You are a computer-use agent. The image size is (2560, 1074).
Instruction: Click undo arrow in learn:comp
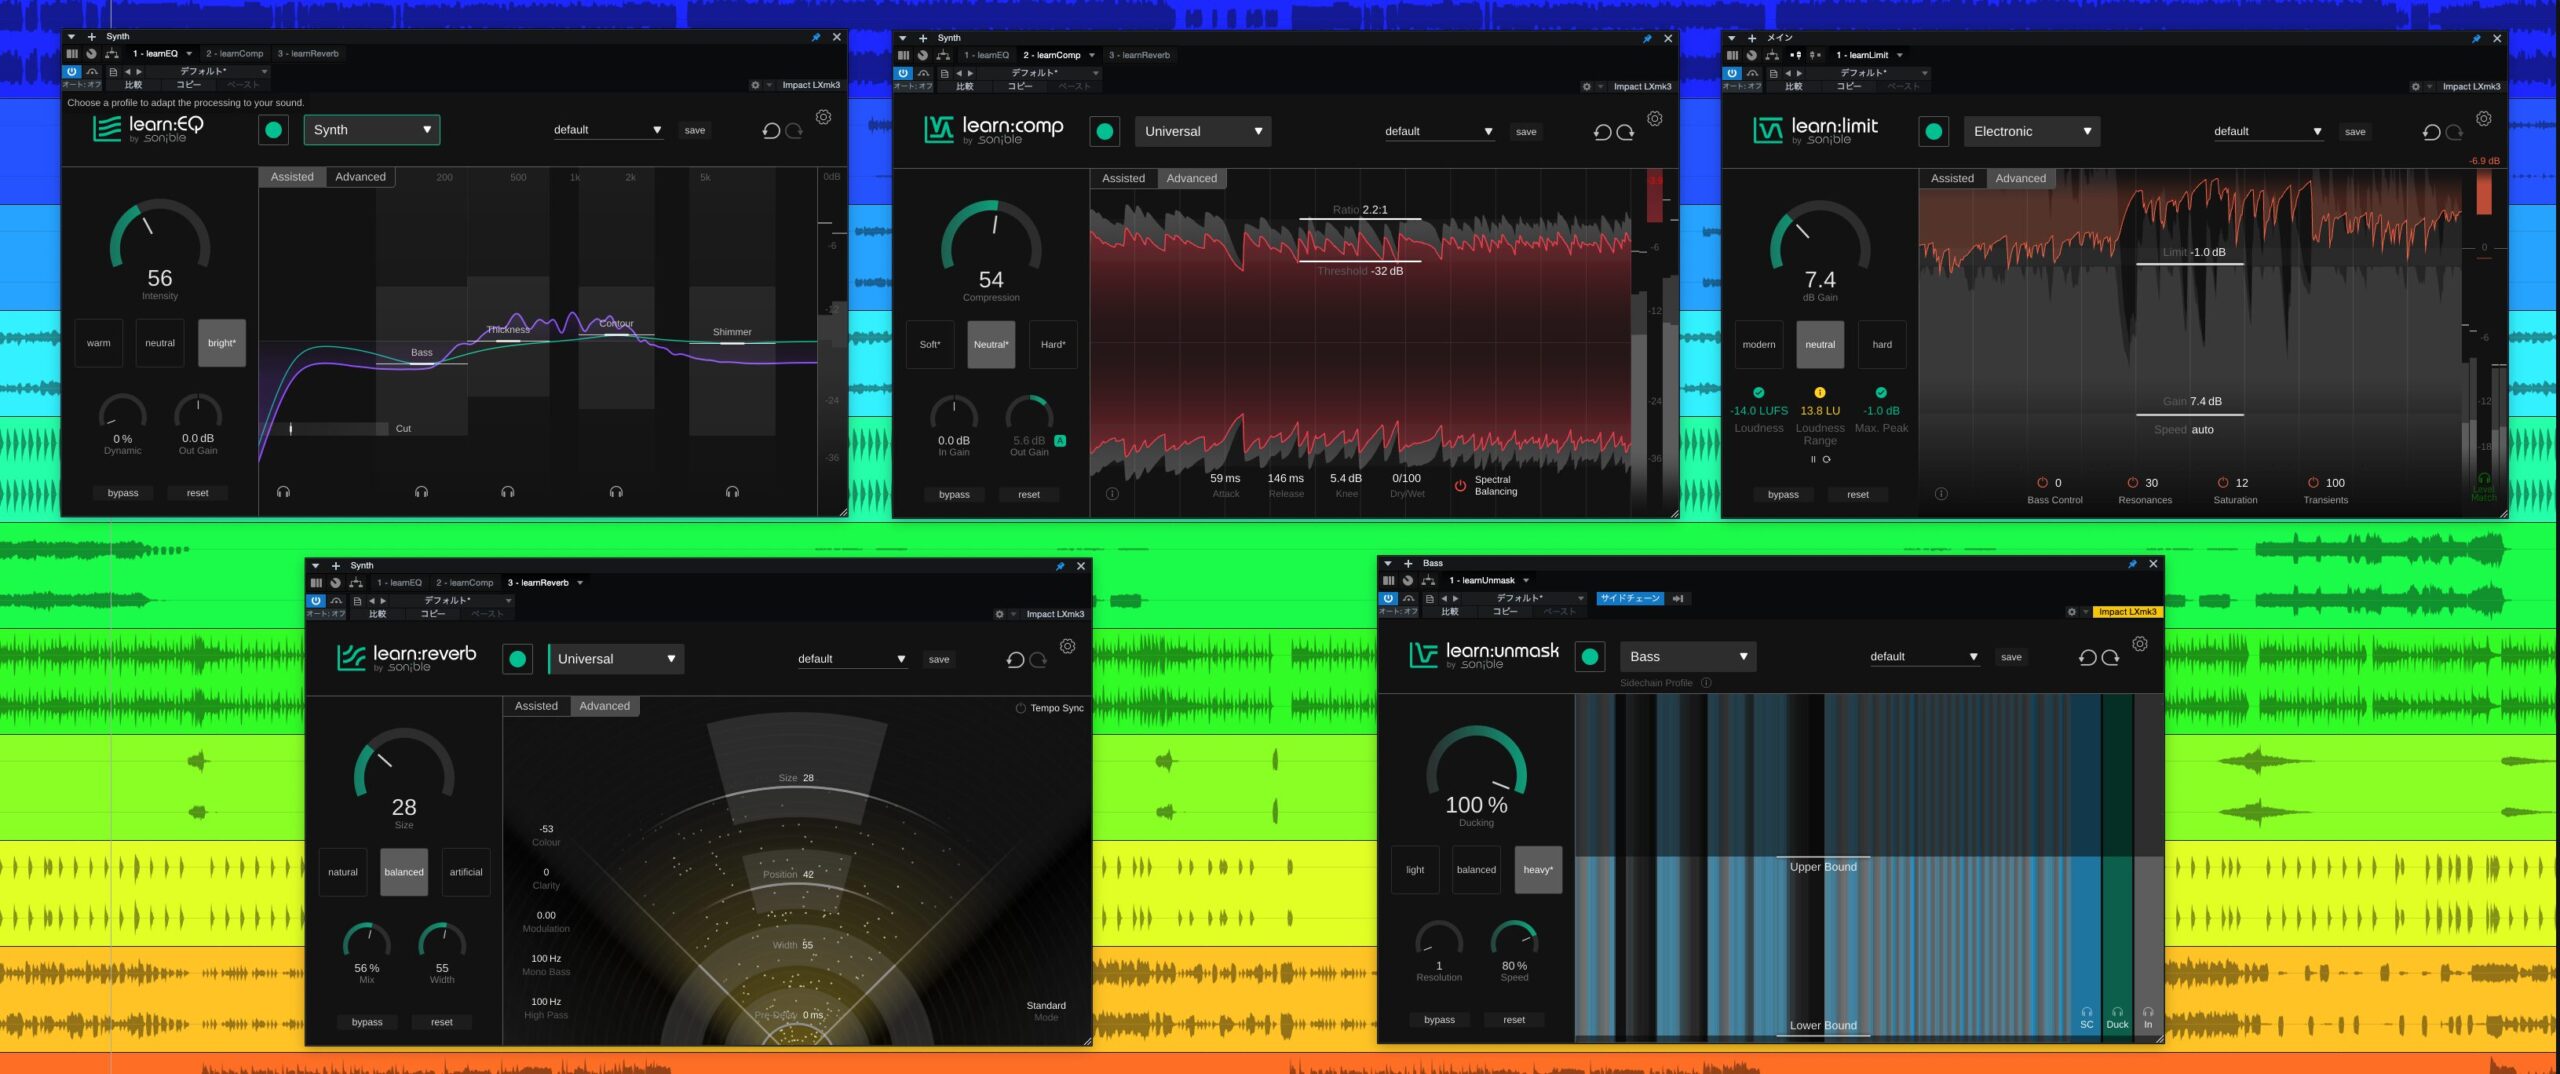(x=1602, y=132)
